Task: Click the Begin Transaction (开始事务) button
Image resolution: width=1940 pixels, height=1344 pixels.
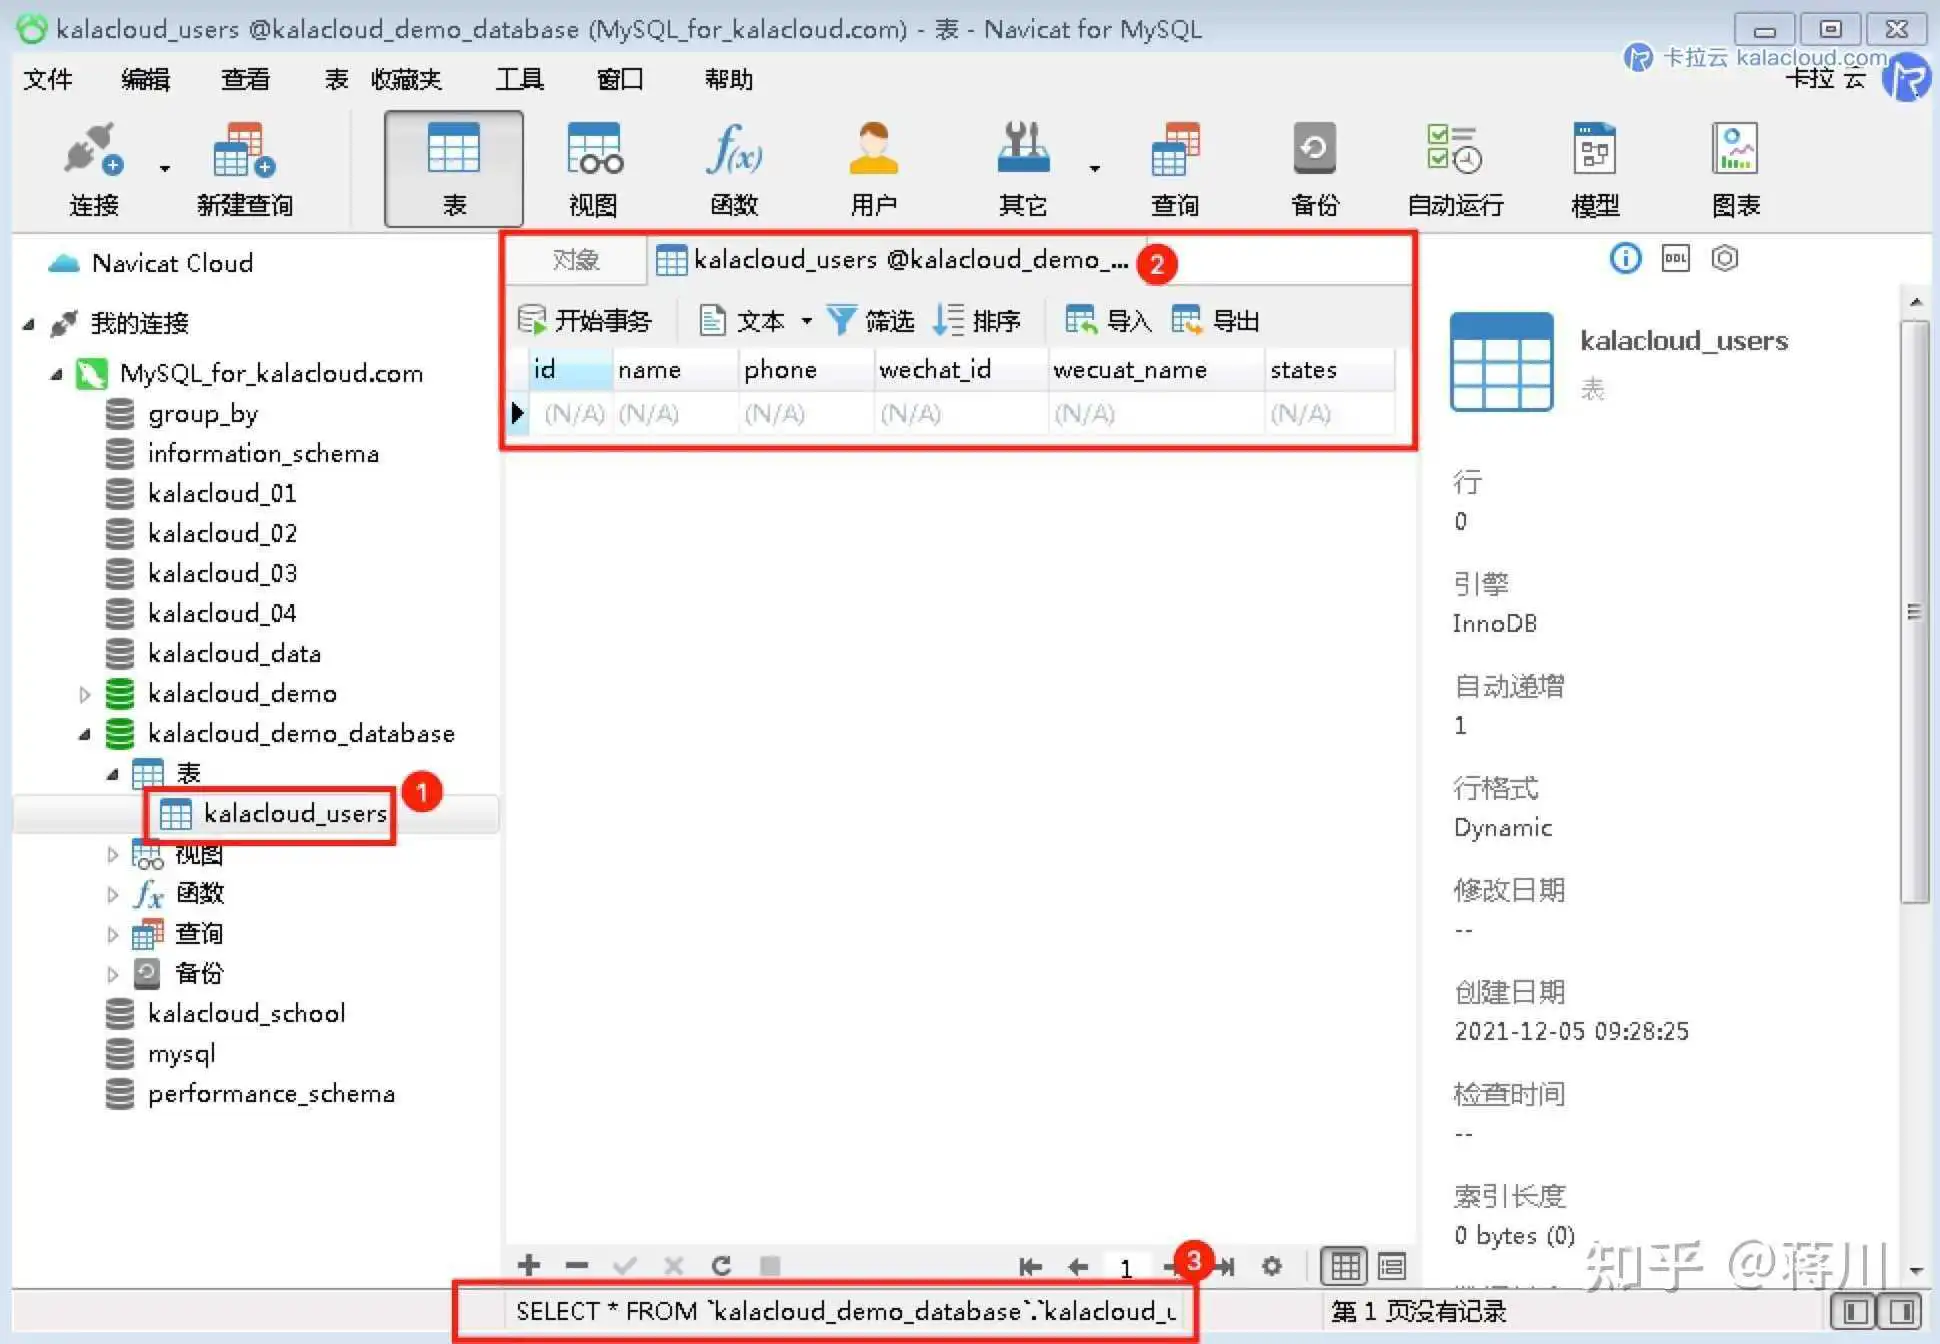Action: [x=585, y=321]
